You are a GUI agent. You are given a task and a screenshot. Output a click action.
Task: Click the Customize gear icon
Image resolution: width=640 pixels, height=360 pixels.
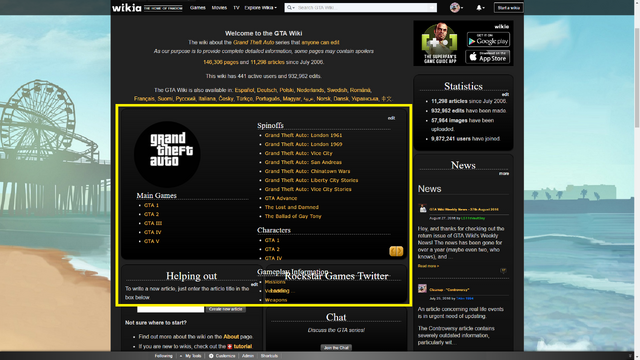(x=211, y=356)
